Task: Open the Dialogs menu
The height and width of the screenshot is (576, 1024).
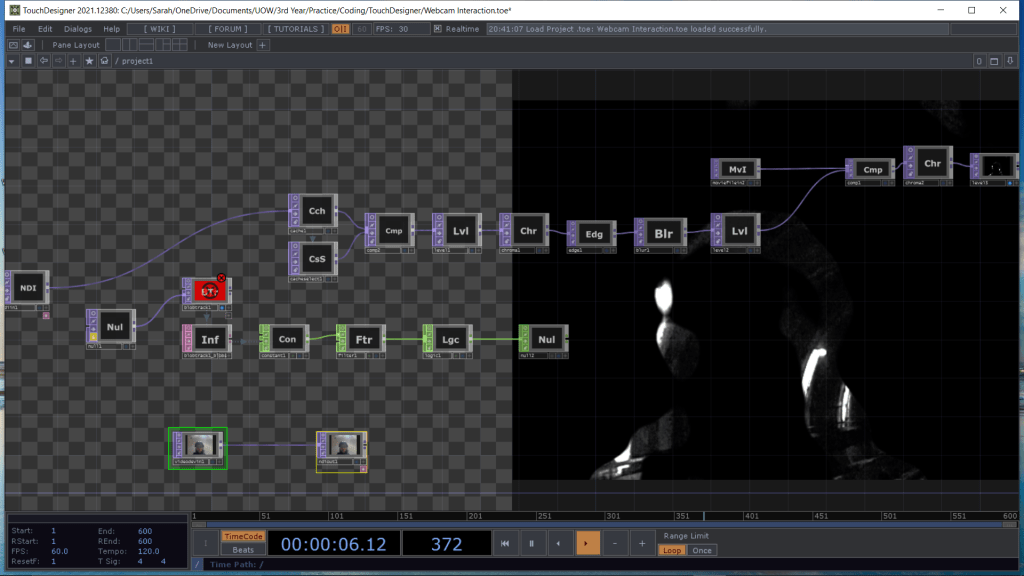Action: pyautogui.click(x=77, y=29)
